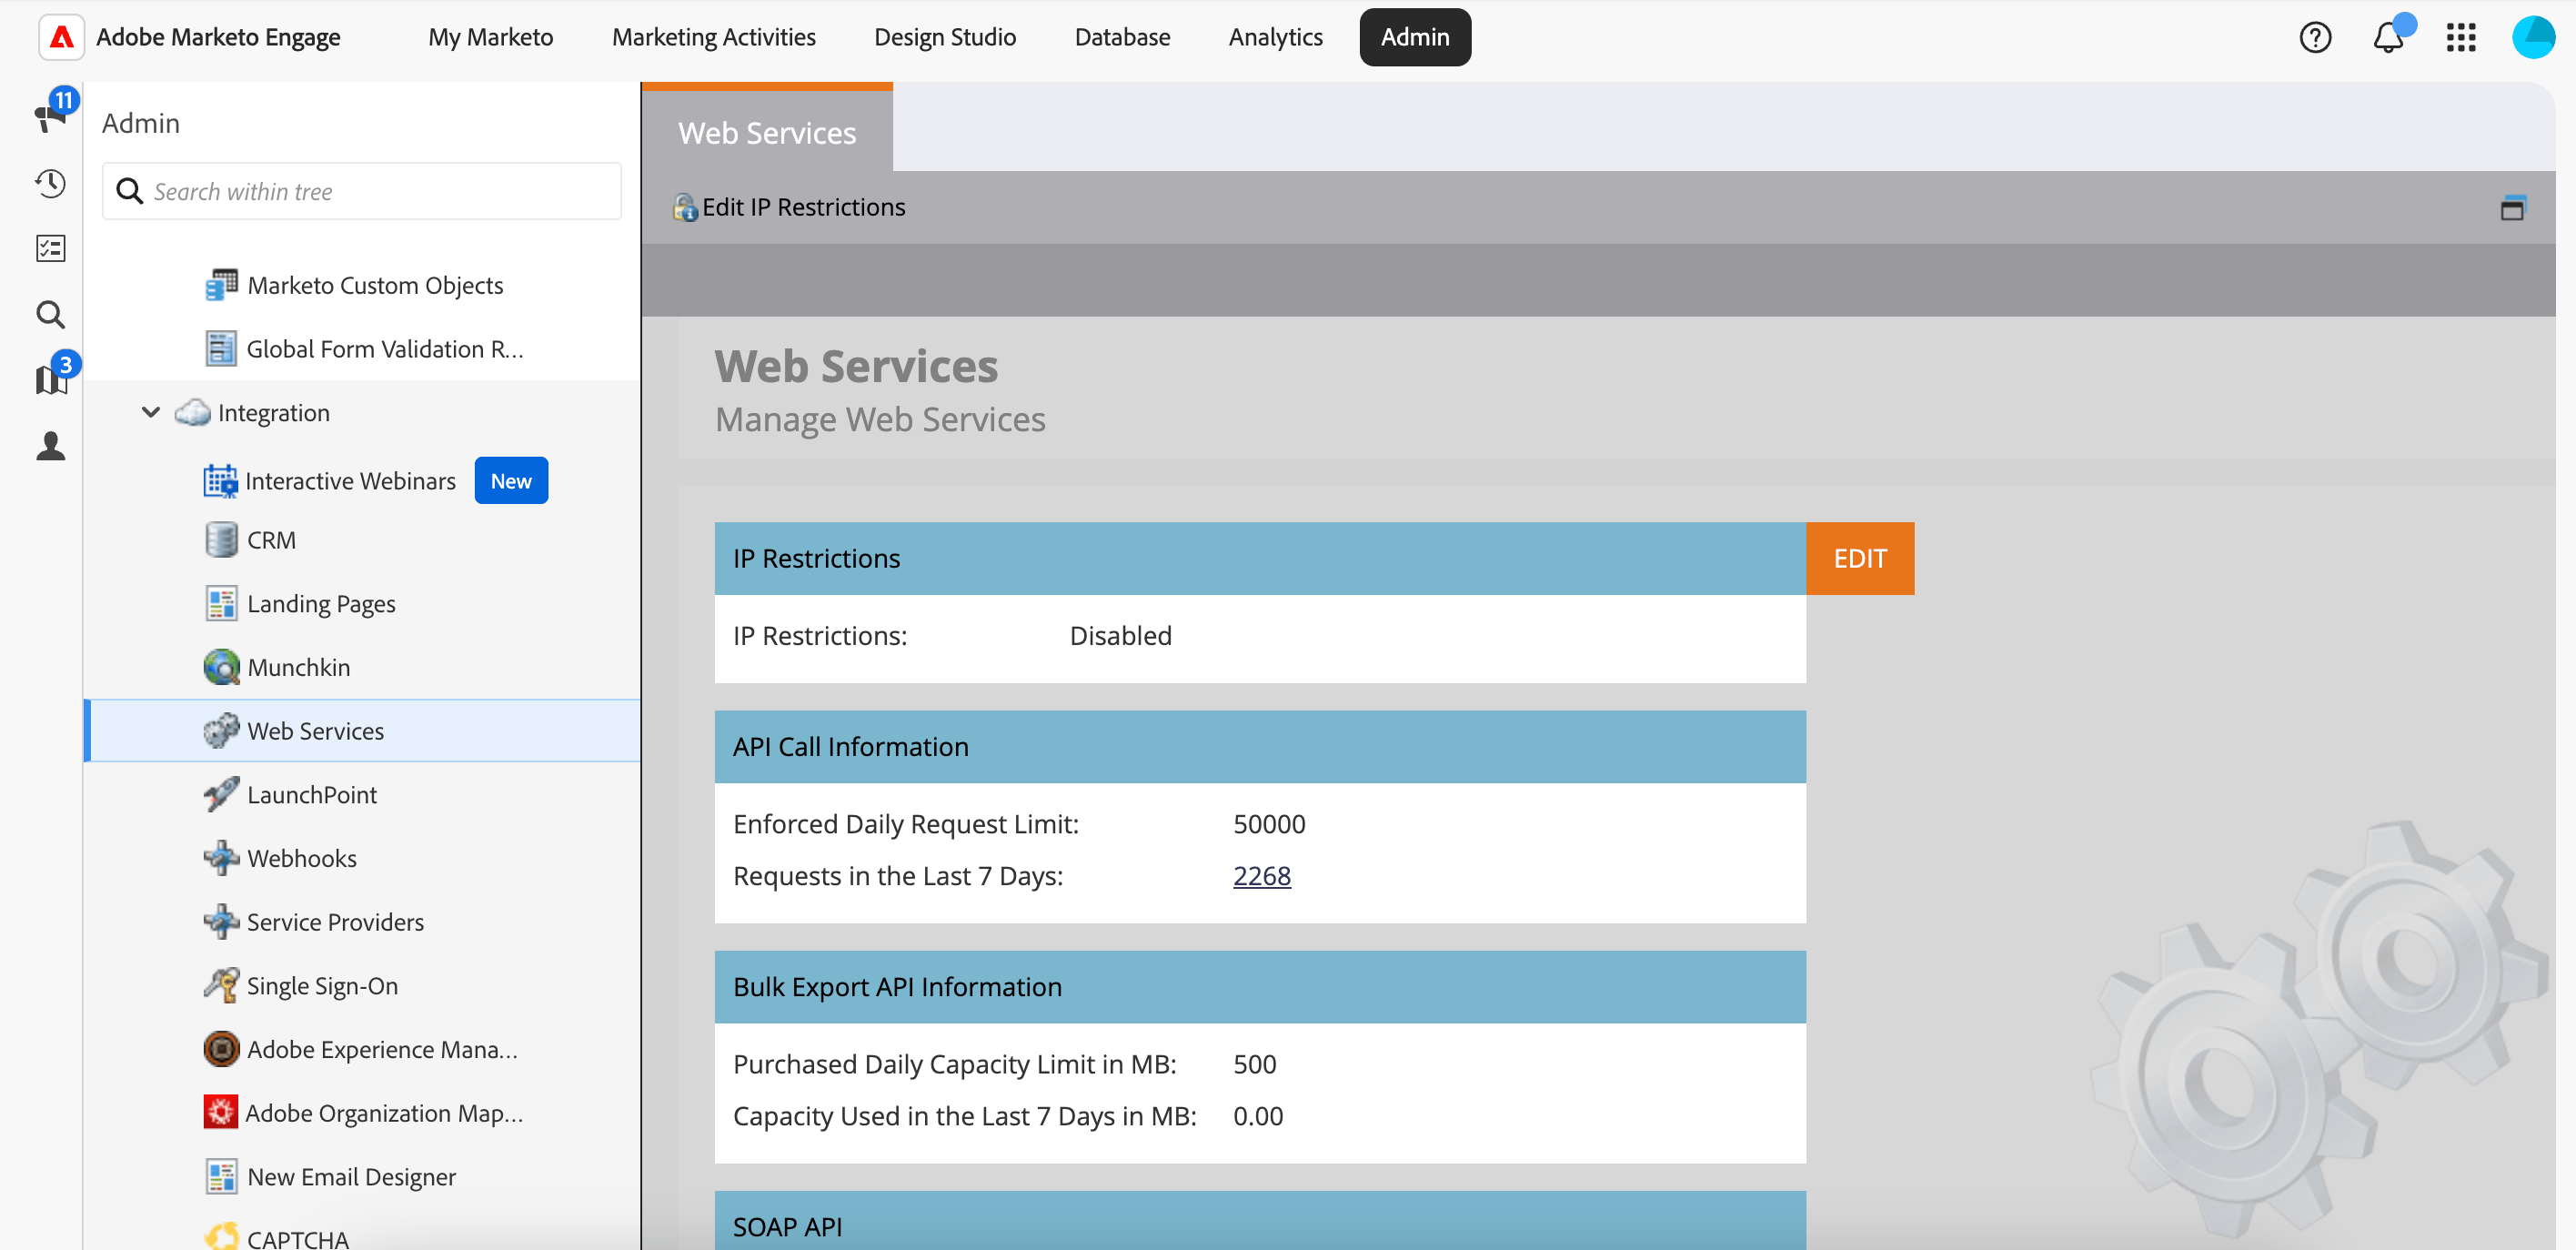
Task: Click the Adobe Experience Manager icon
Action: (x=221, y=1049)
